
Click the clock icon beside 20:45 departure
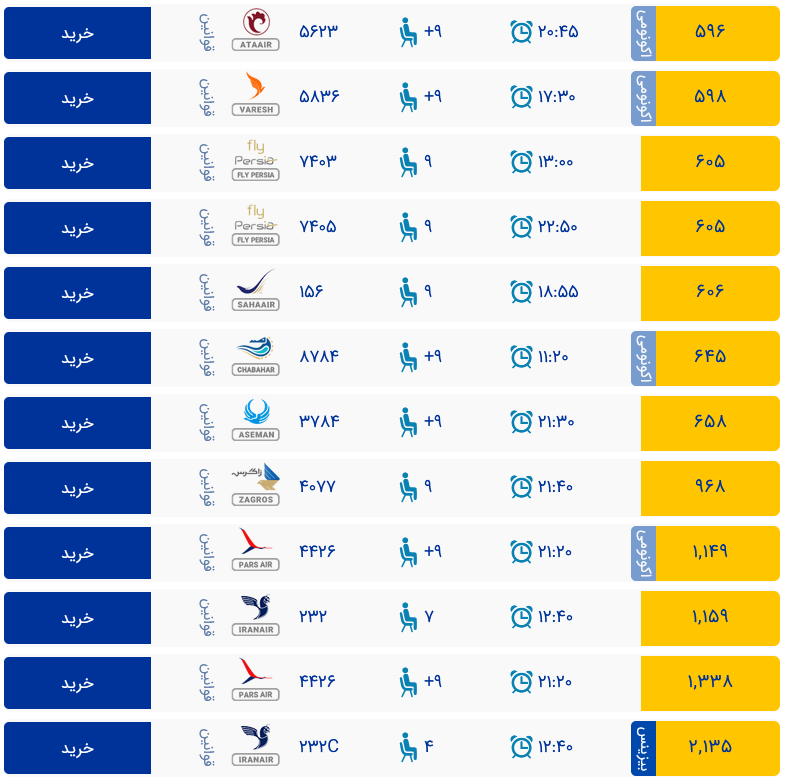pyautogui.click(x=521, y=32)
